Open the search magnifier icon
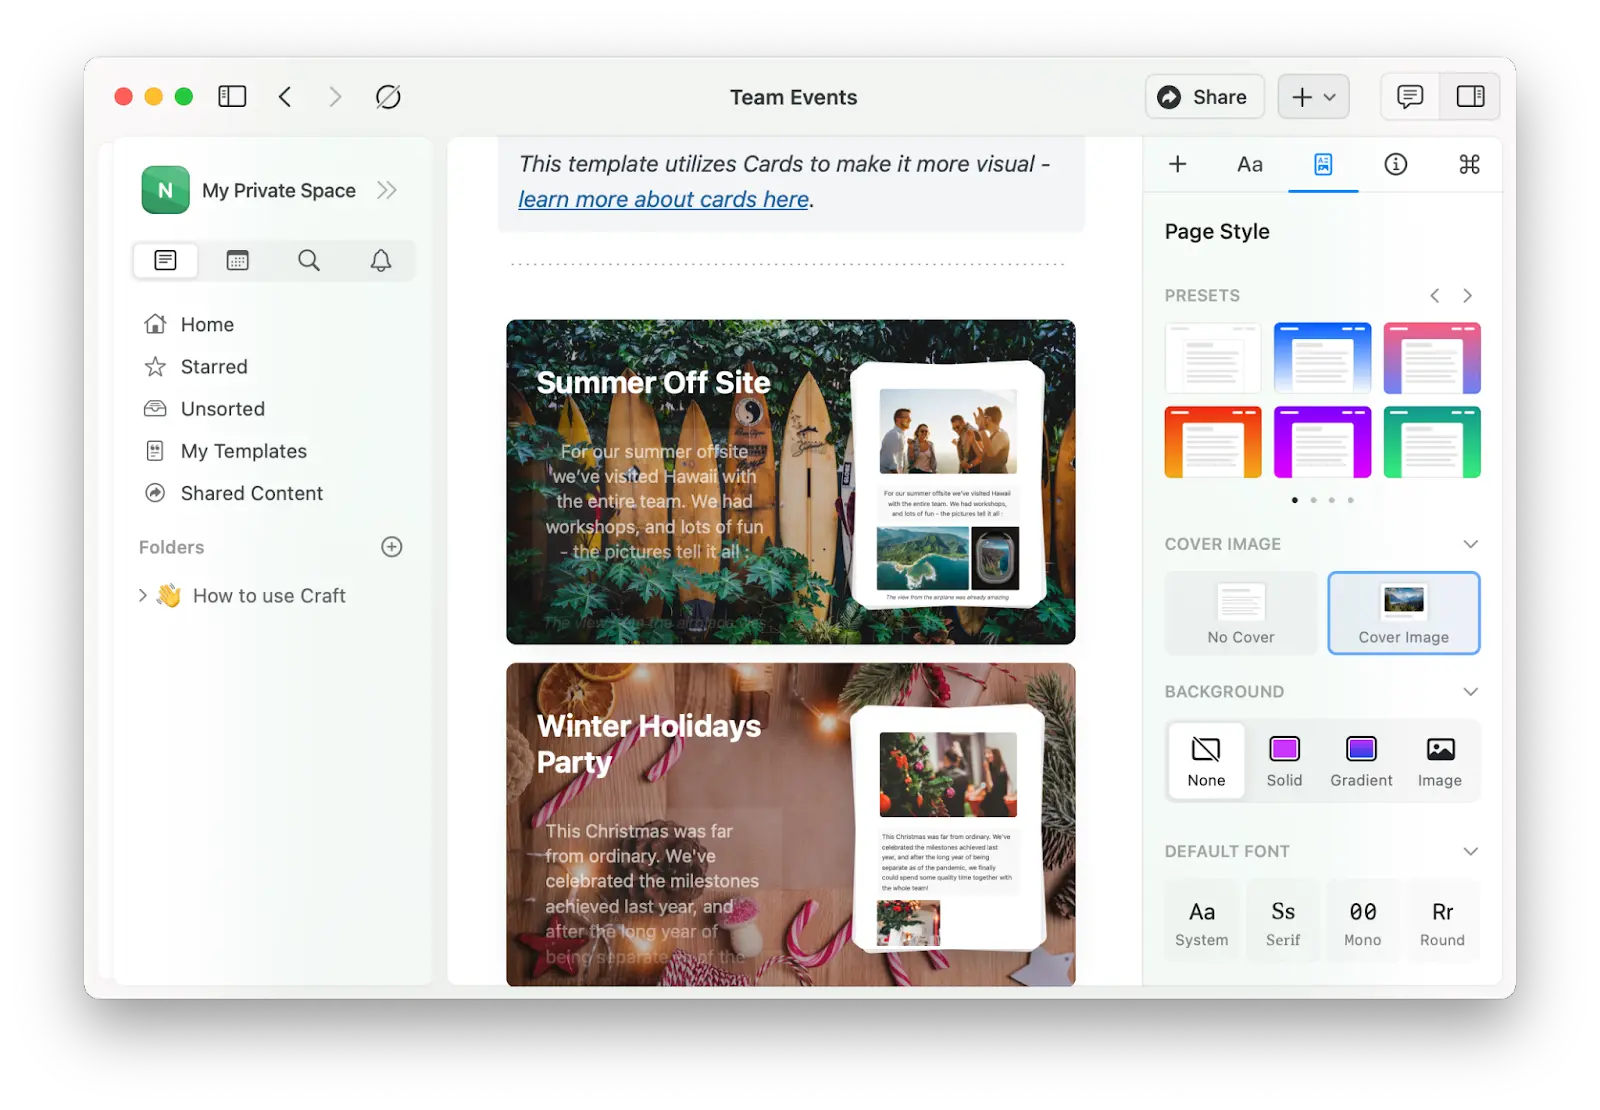The height and width of the screenshot is (1110, 1600). 309,261
